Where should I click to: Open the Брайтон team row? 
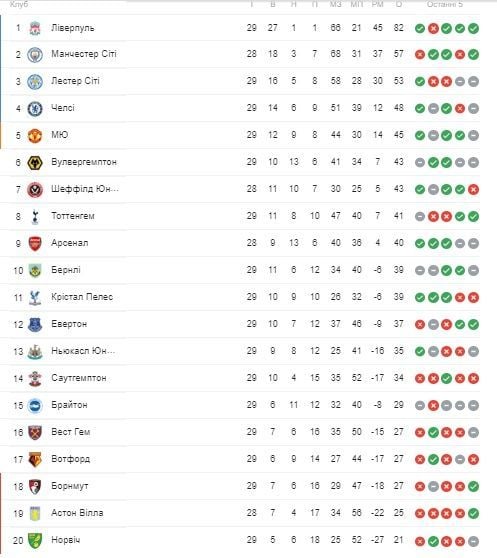tap(240, 405)
